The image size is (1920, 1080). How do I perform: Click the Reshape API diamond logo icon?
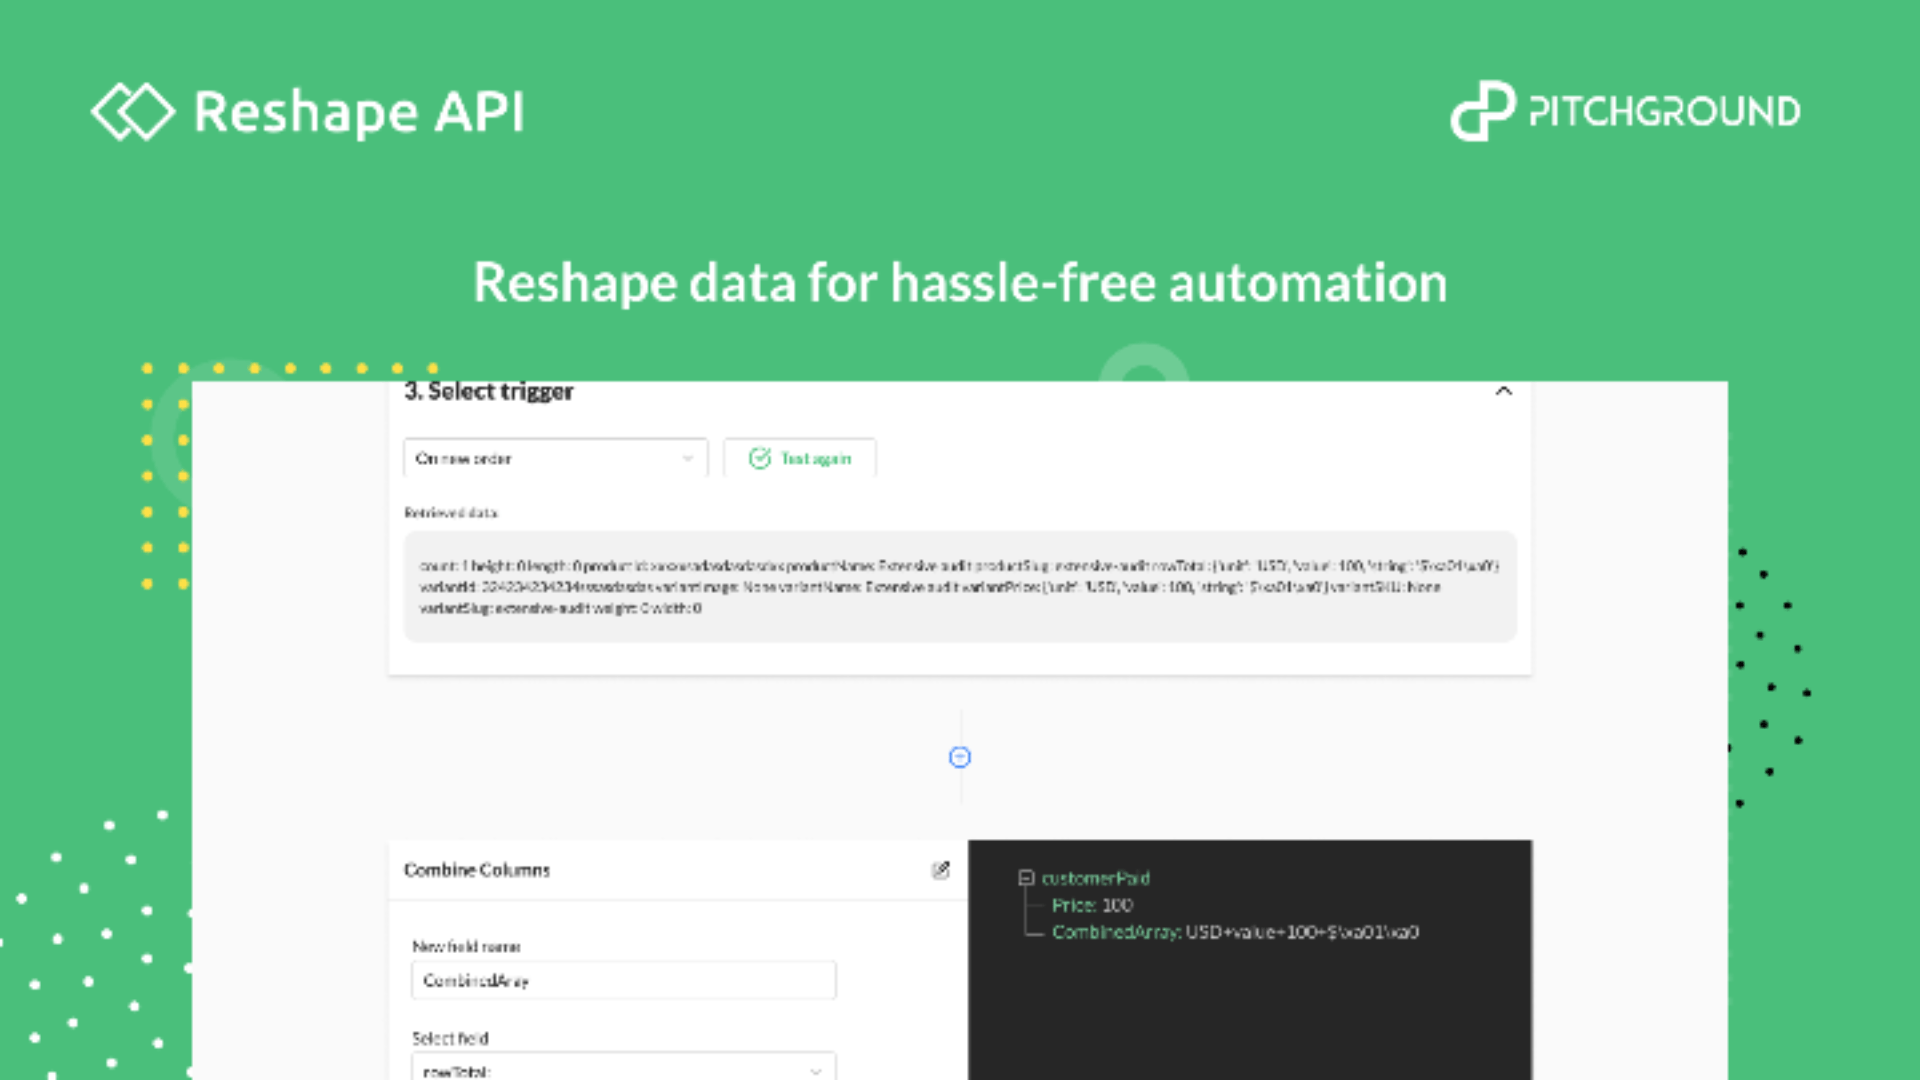pos(132,111)
